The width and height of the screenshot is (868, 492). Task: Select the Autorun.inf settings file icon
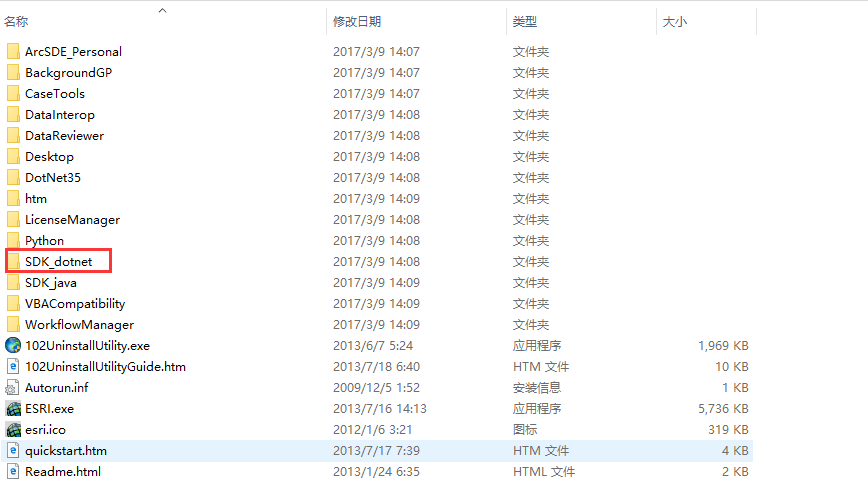pyautogui.click(x=13, y=388)
